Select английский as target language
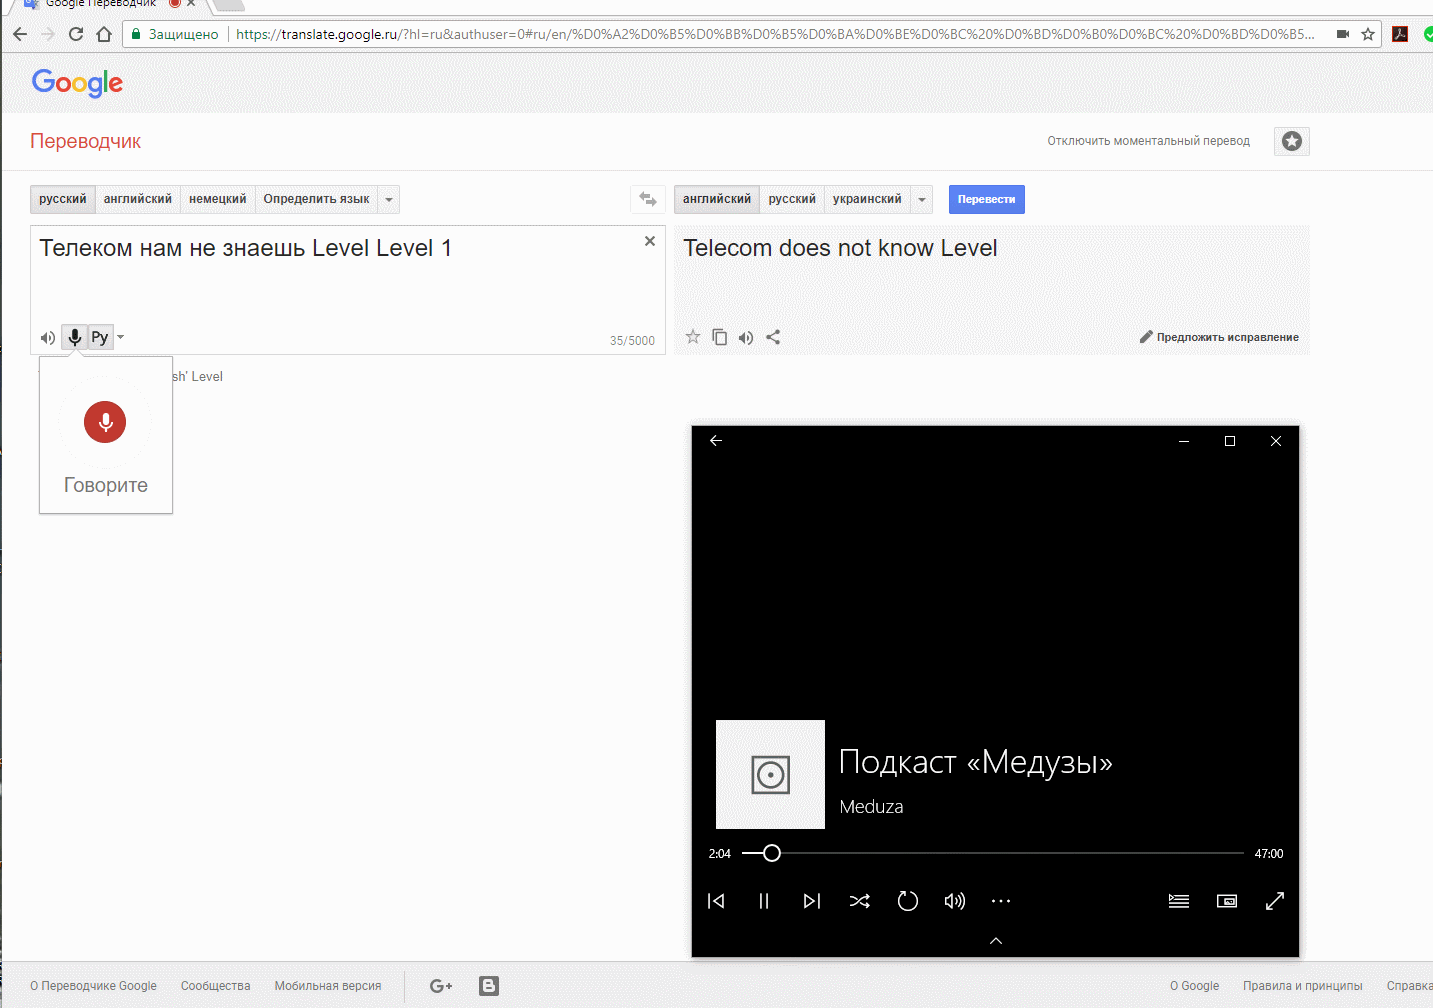Screen dimensions: 1433x1008 [717, 199]
